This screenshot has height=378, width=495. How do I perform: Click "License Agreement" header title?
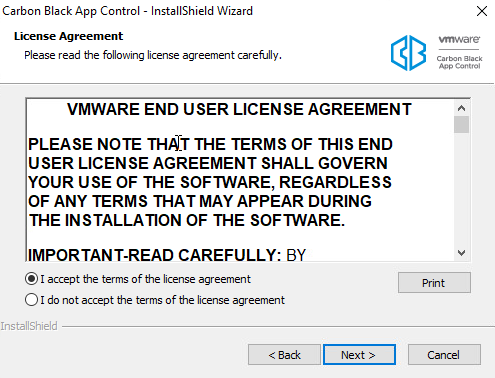coord(68,36)
